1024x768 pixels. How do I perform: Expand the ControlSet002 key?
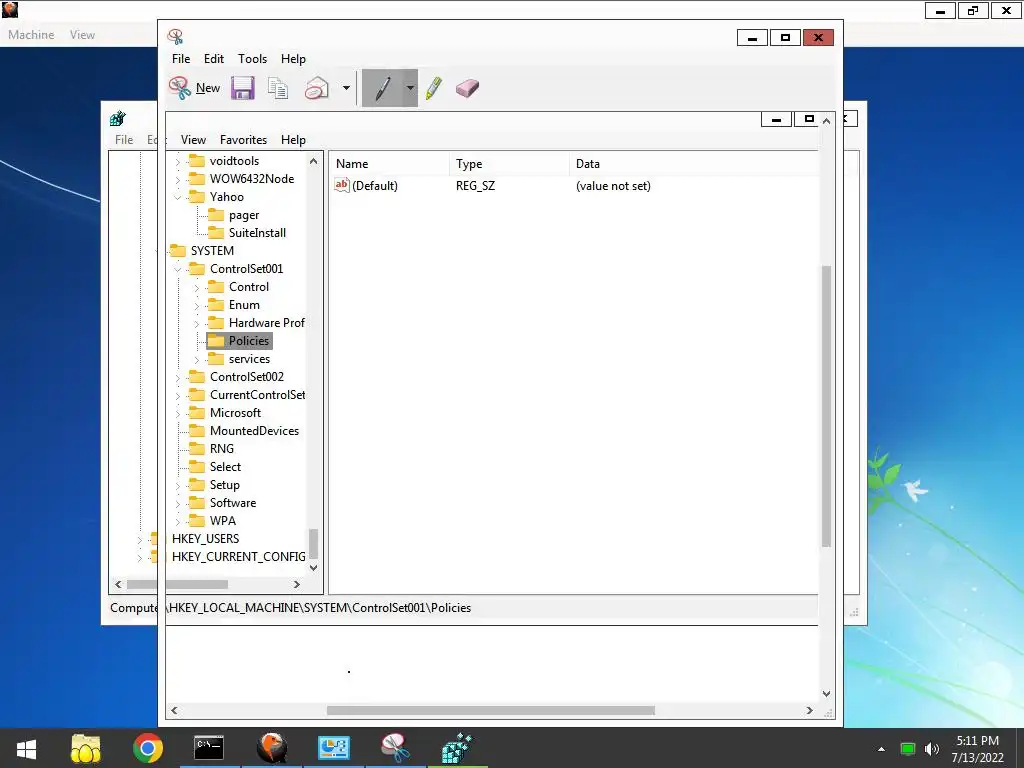click(x=178, y=377)
